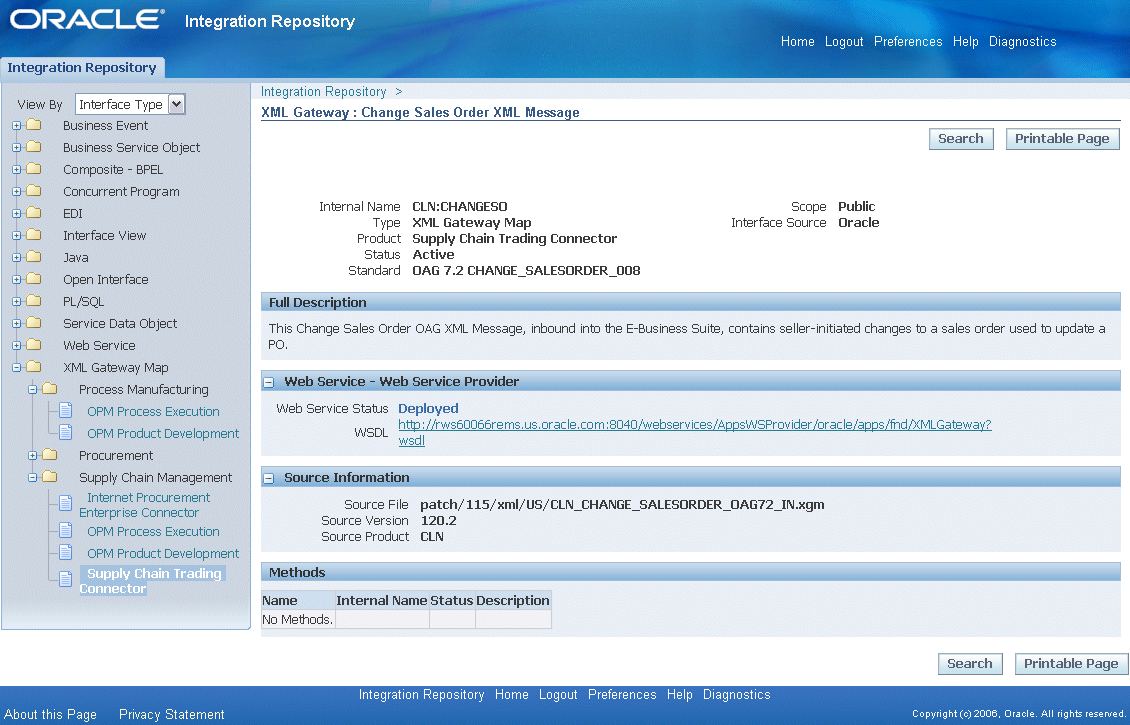
Task: Collapse the XML Gateway Map node
Action: [x=17, y=368]
